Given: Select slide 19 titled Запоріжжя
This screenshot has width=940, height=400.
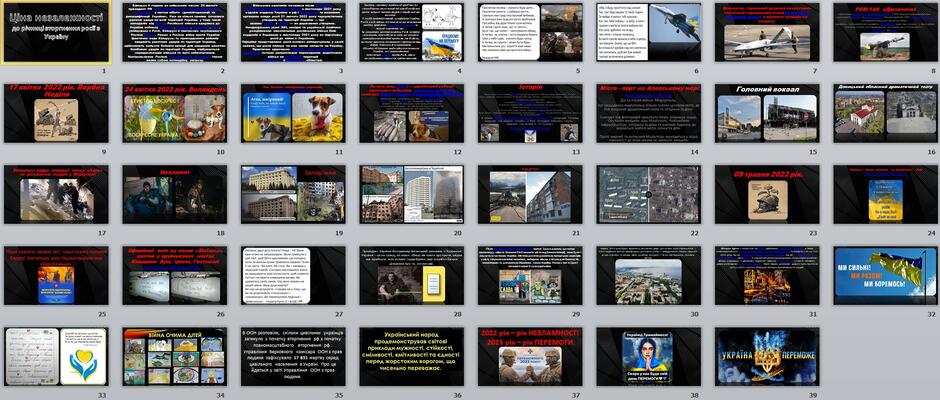Looking at the screenshot, I should click(x=293, y=194).
